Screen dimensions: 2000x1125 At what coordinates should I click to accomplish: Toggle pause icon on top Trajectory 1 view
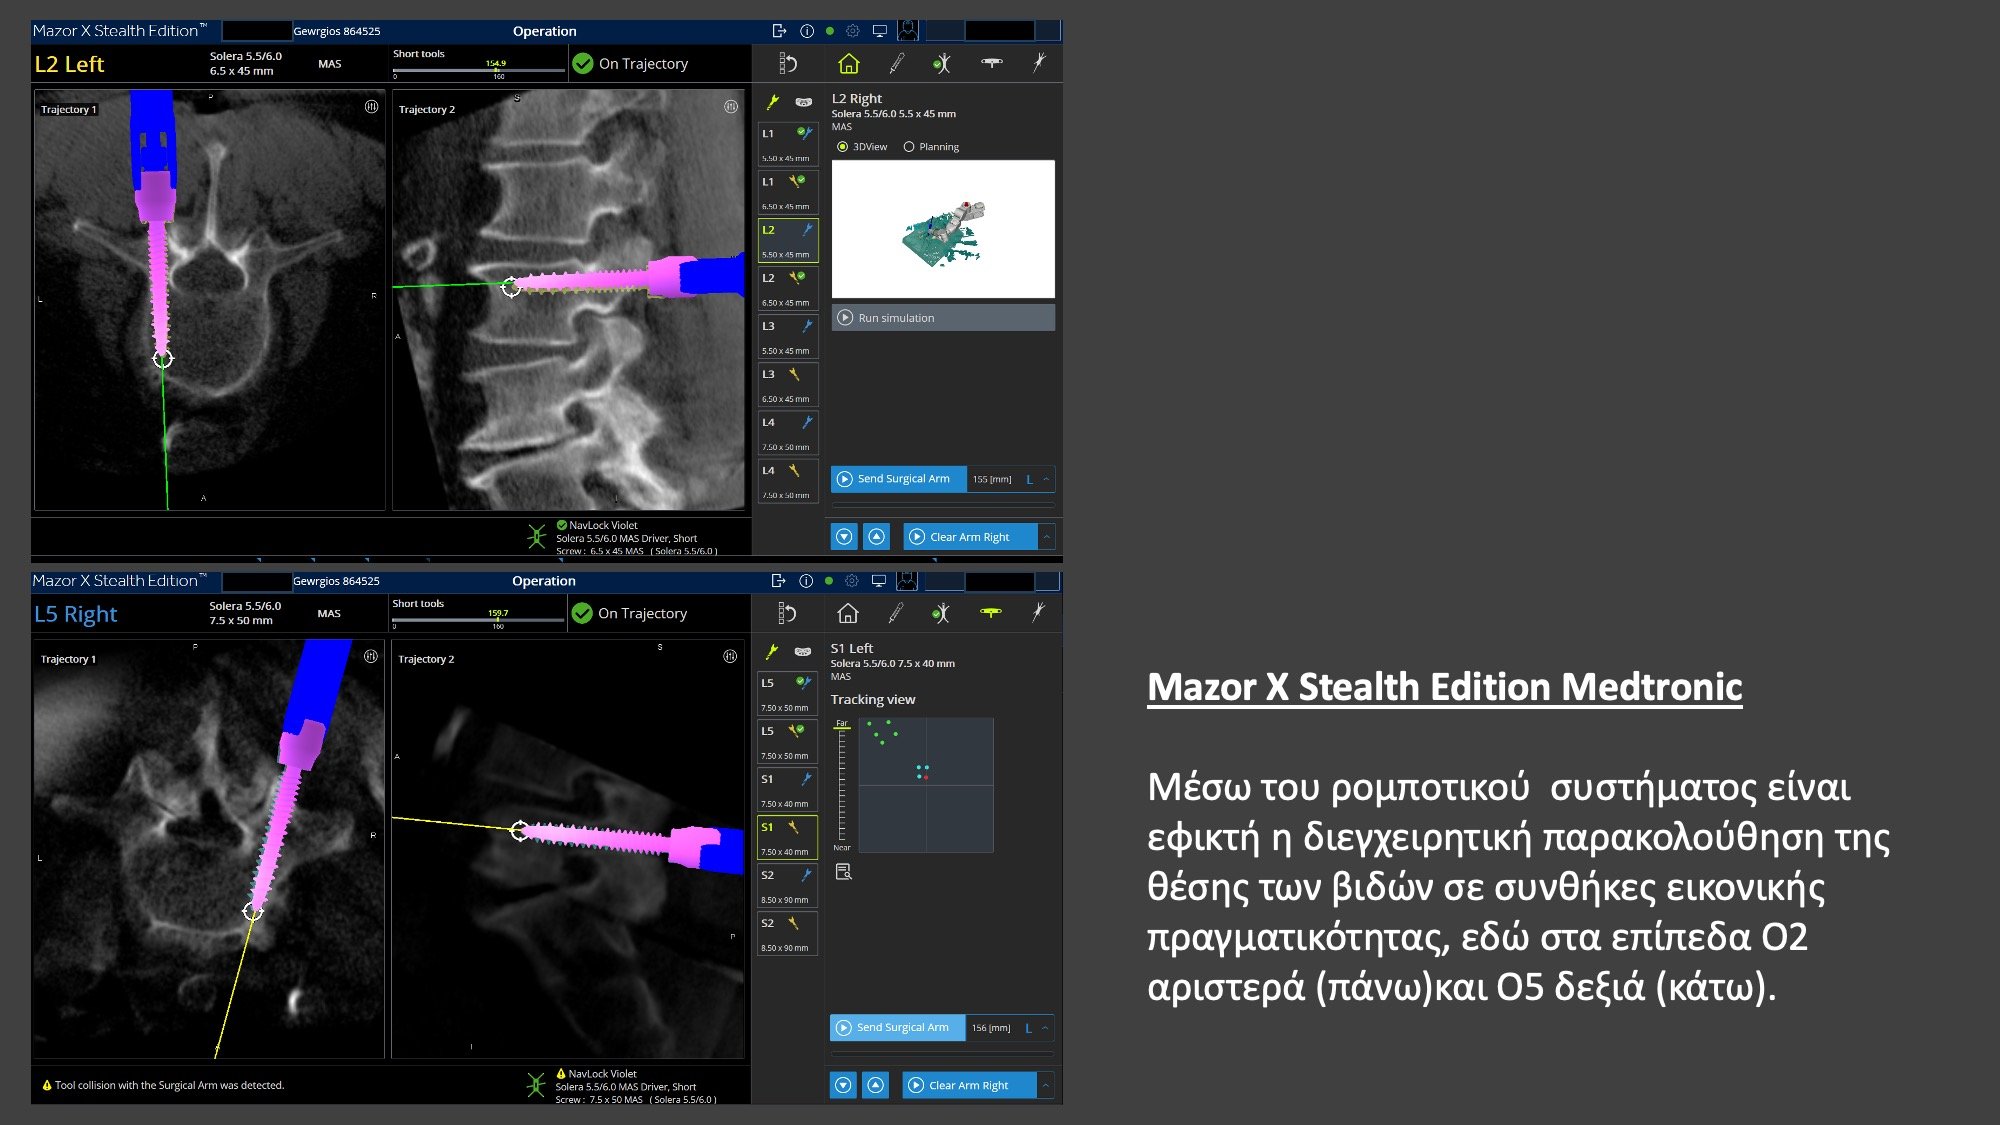[371, 107]
